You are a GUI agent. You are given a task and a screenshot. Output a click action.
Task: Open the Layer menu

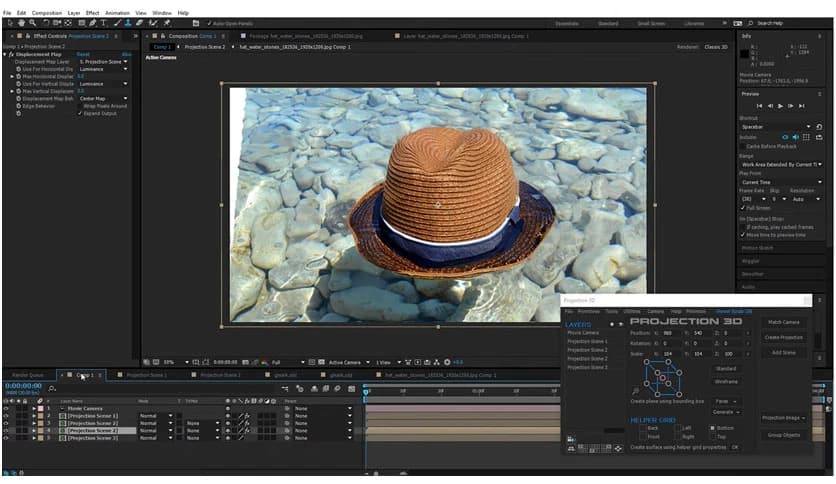(74, 13)
